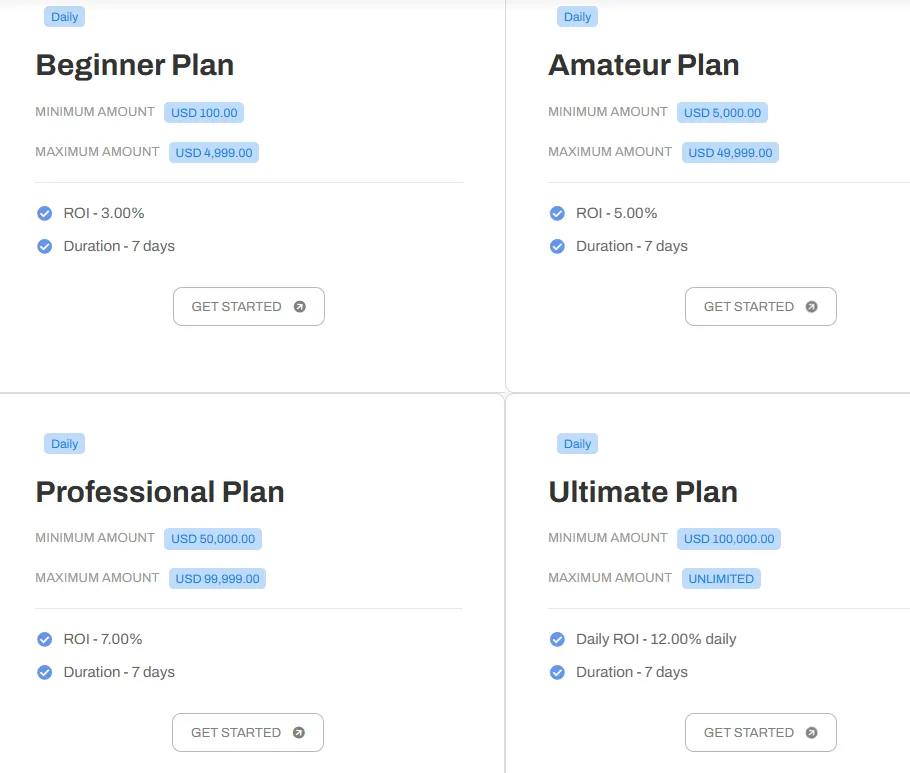Click the Daily badge above Professional Plan
Screen dimensions: 910x773
(x=65, y=444)
